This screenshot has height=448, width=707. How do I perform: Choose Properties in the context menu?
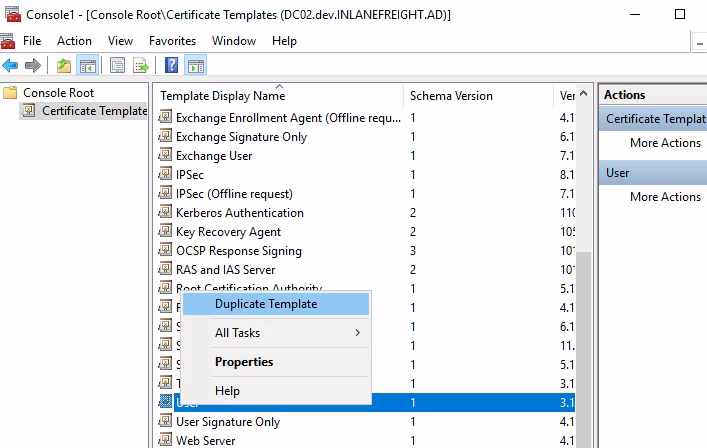[244, 362]
